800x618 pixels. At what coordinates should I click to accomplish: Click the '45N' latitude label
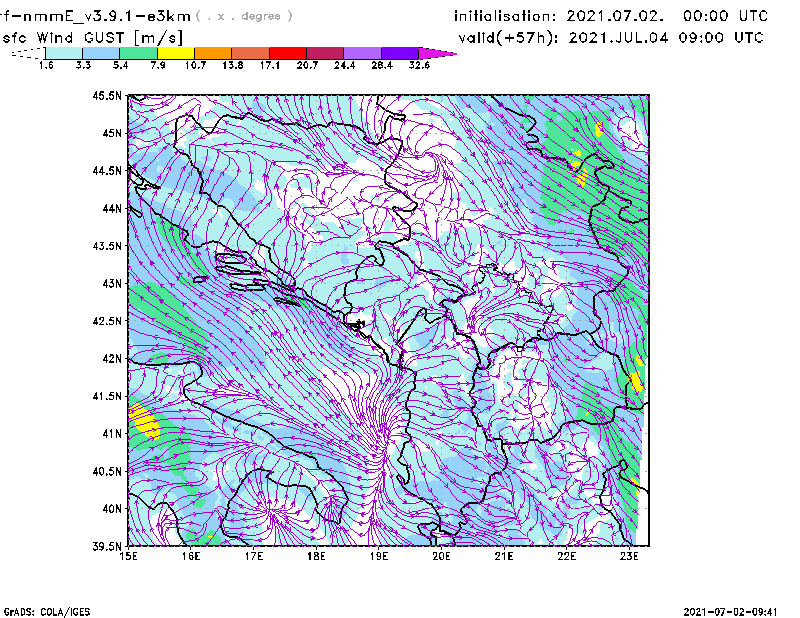112,133
